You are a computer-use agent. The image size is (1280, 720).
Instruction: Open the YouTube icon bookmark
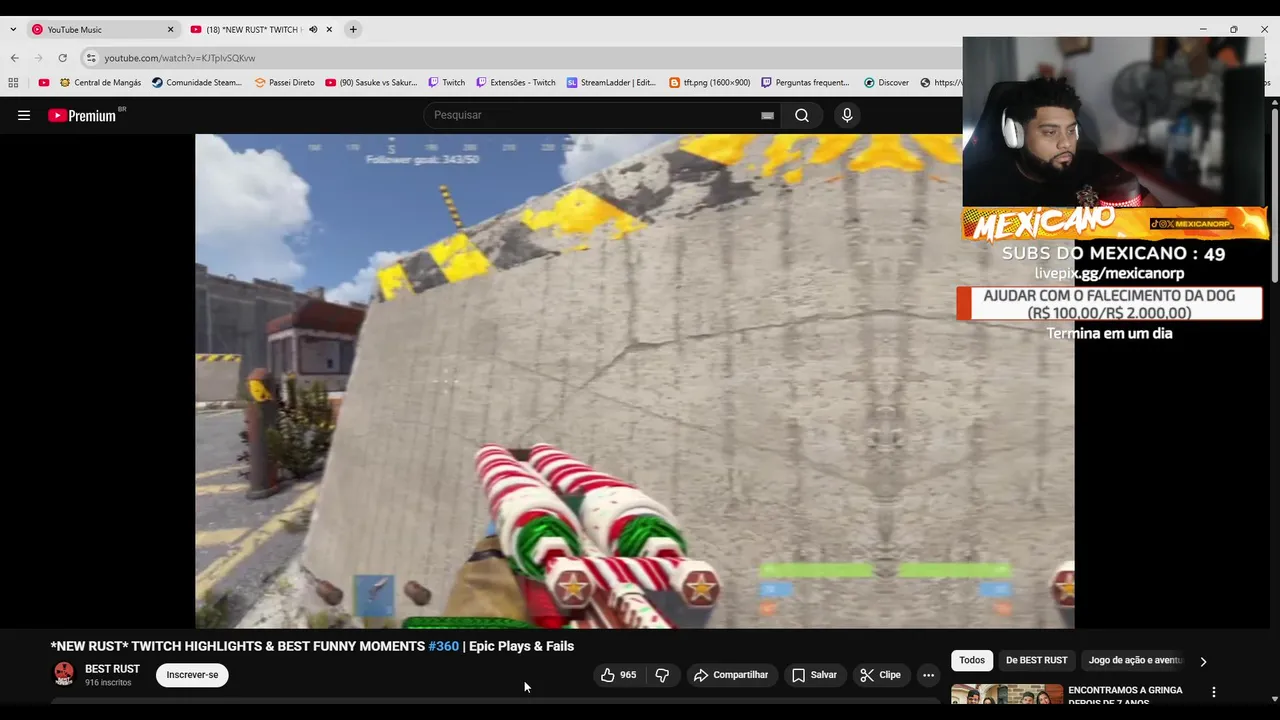click(43, 83)
